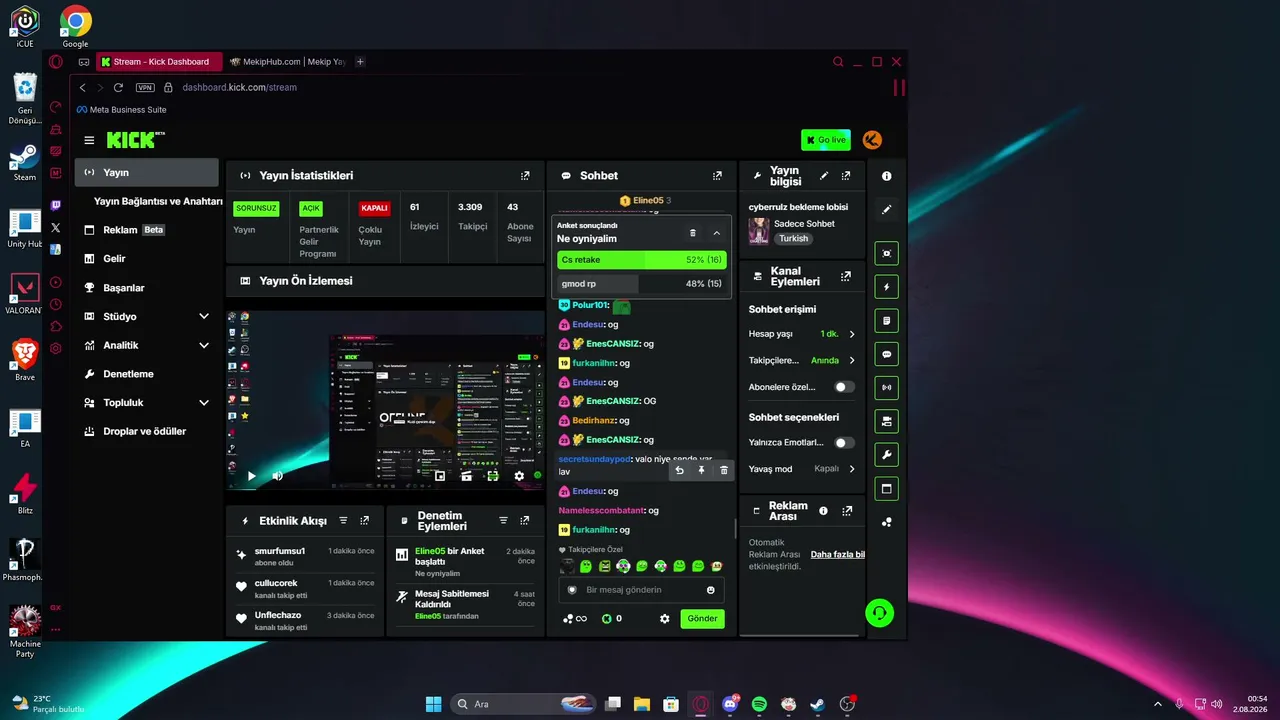Pop out the Etkinlik Akışı panel
This screenshot has height=720, width=1280.
pyautogui.click(x=365, y=521)
